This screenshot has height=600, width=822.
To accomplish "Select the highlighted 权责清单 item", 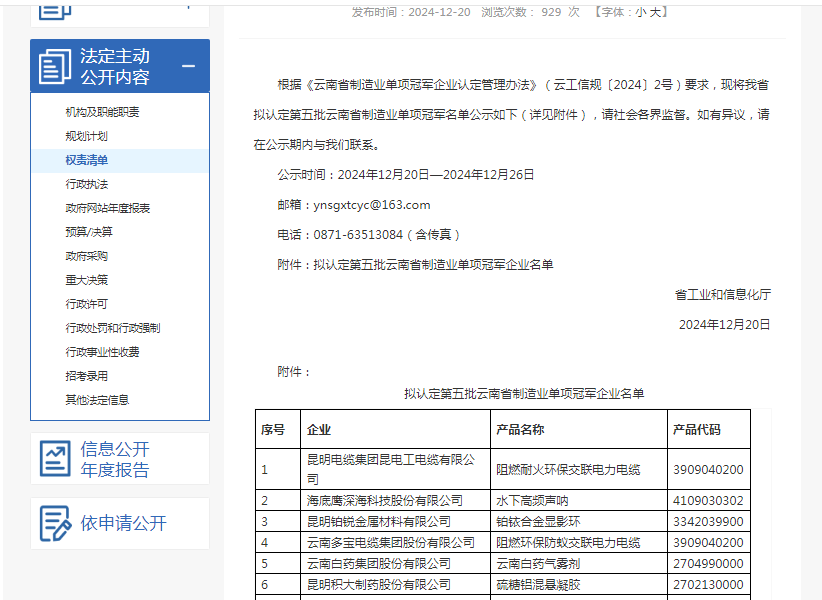I will 87,160.
